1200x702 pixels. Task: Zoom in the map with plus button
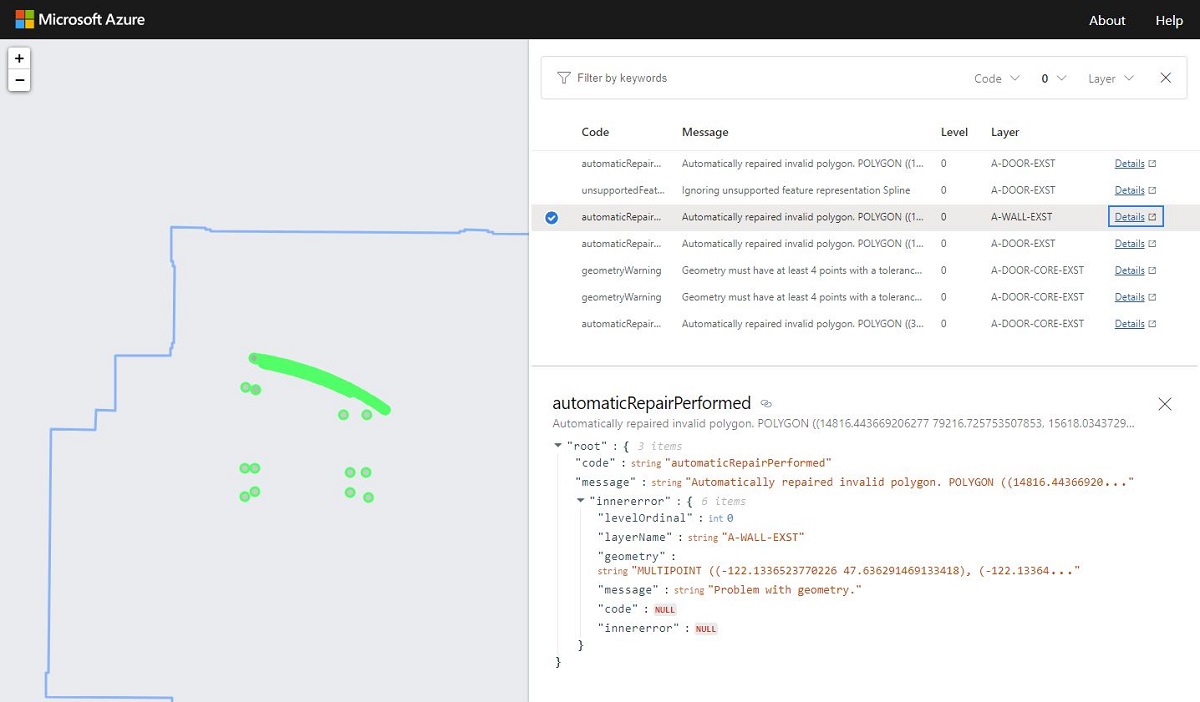tap(19, 58)
